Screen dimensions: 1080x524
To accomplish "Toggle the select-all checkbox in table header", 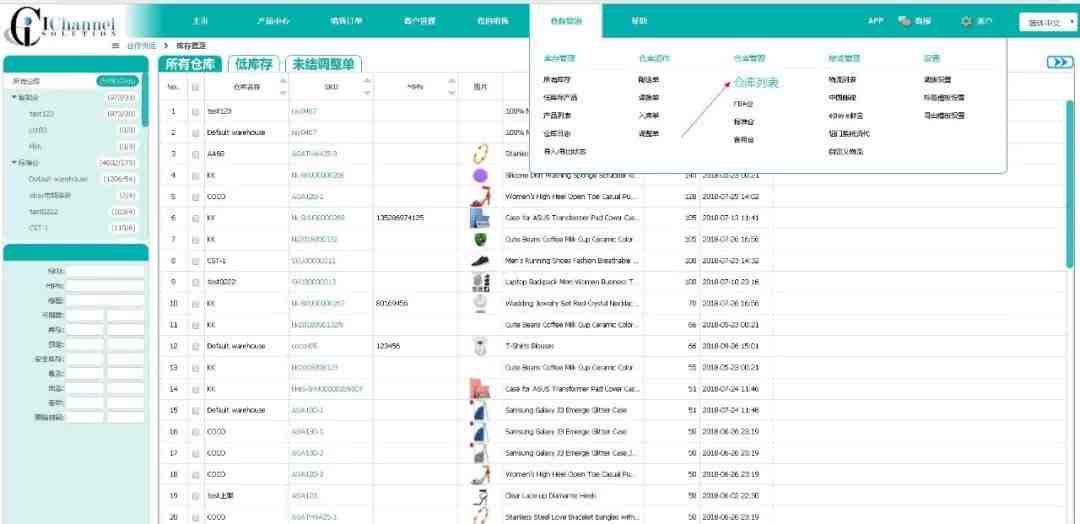I will (196, 87).
